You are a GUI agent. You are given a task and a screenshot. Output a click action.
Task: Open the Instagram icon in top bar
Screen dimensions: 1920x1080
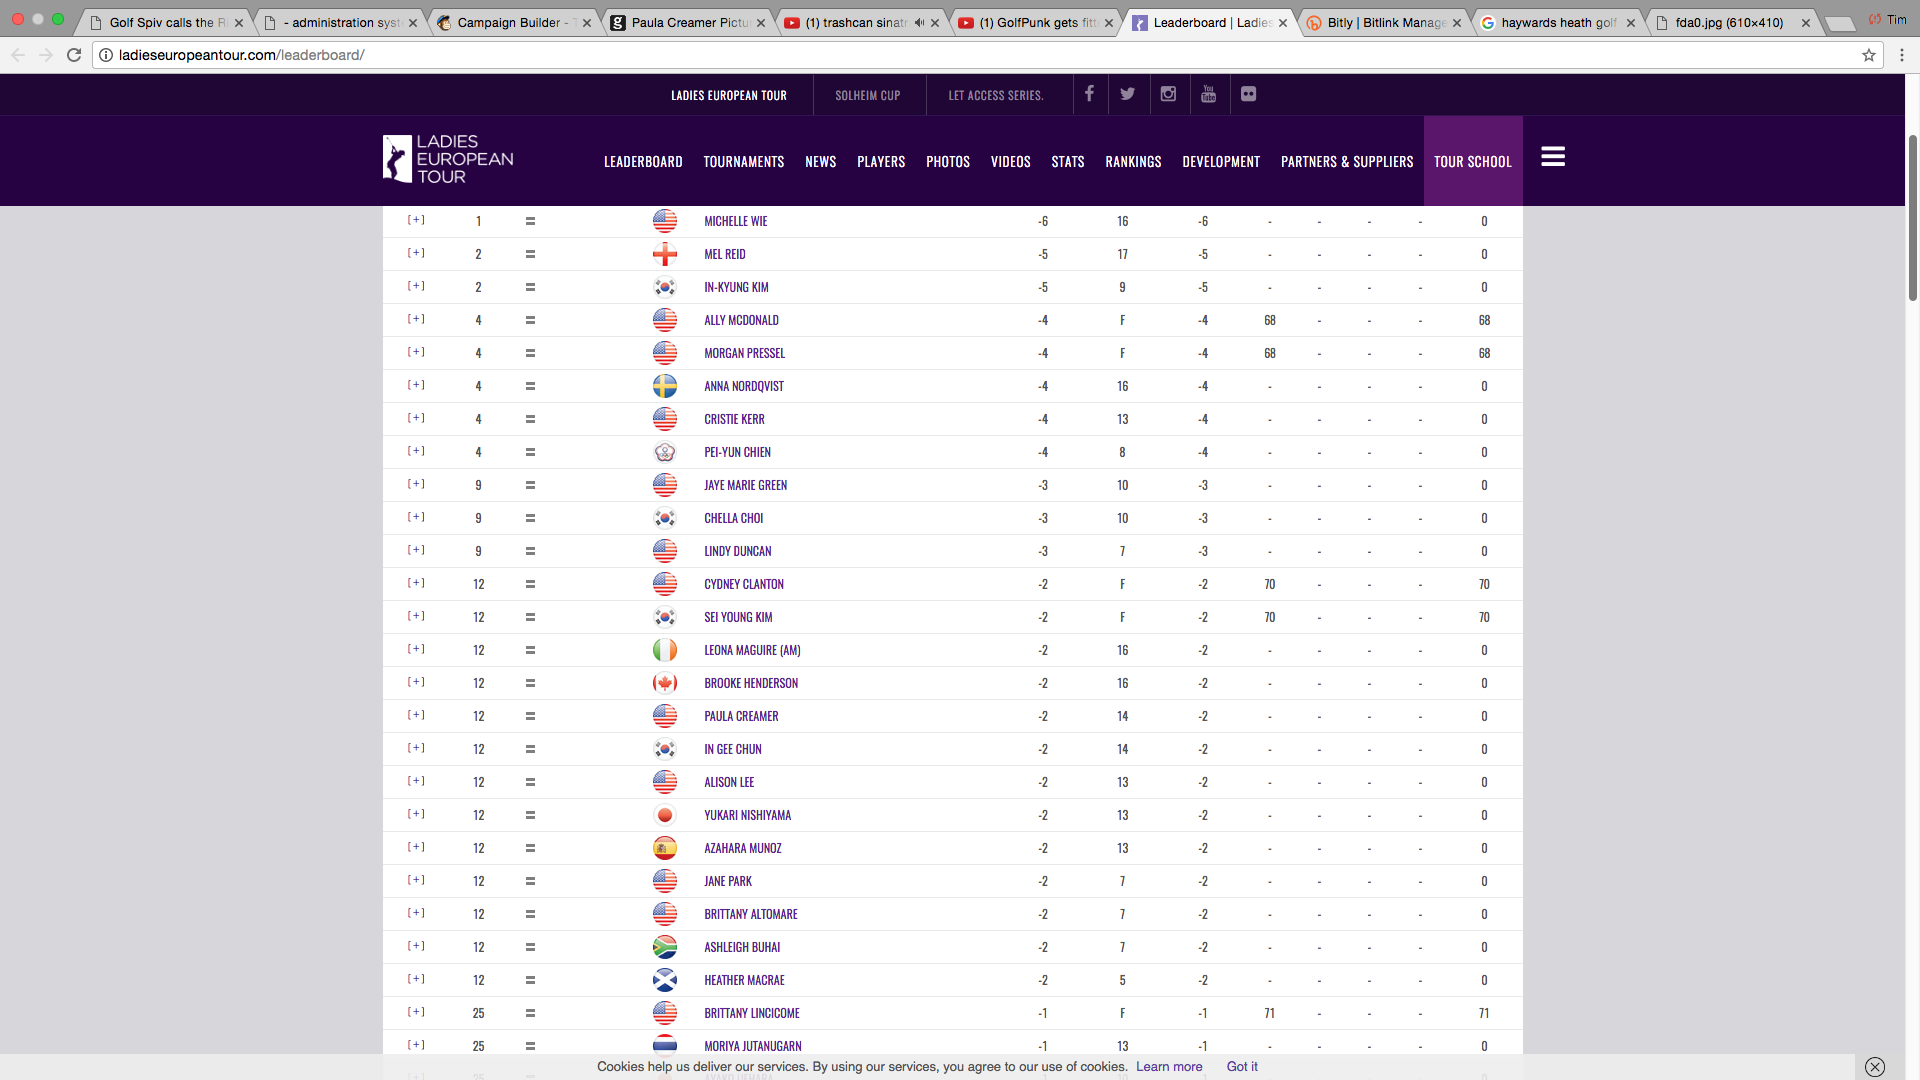pos(1168,94)
